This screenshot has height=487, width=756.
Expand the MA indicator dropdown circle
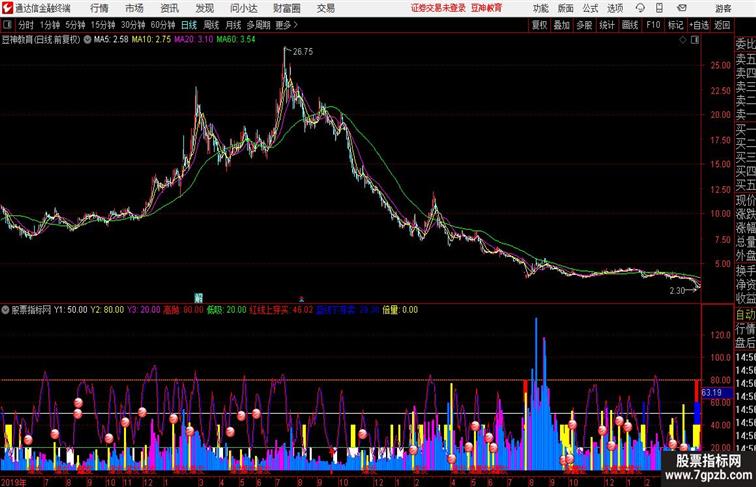[87, 40]
